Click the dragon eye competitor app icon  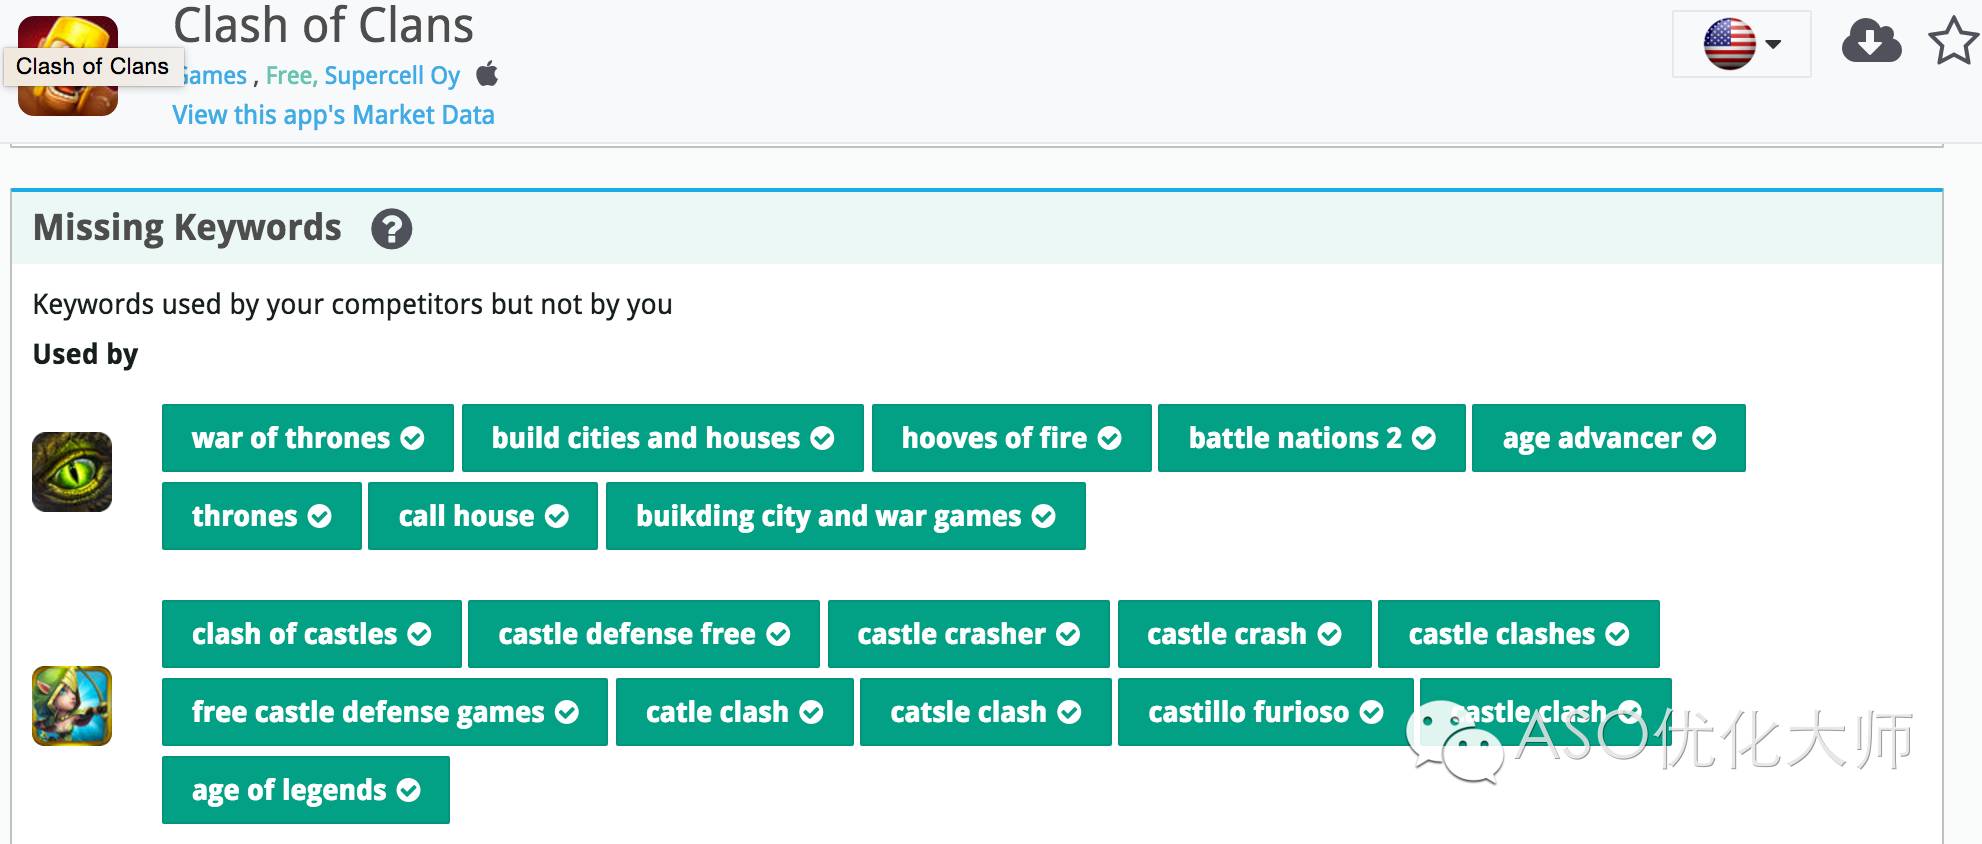(72, 472)
